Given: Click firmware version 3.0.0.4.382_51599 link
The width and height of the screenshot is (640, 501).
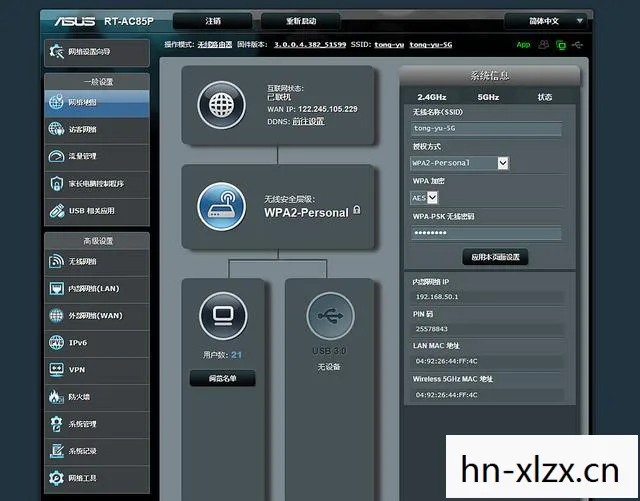Looking at the screenshot, I should [x=310, y=45].
